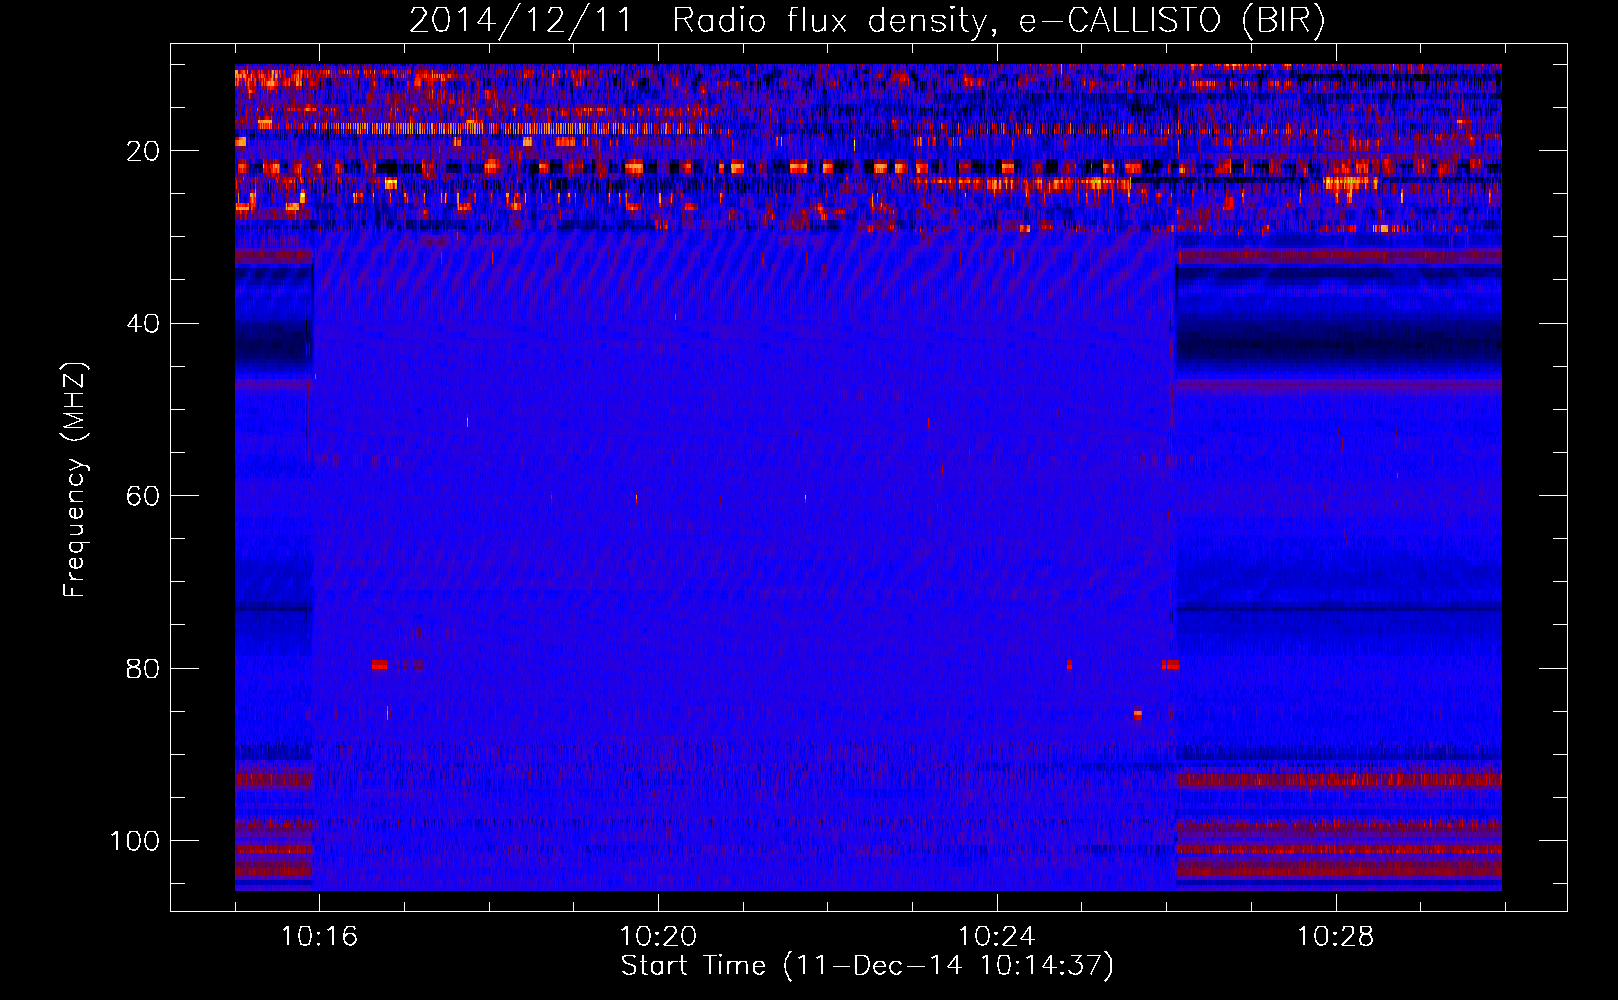Screen dimensions: 1618x1000
Task: Click the 'Frequency (MHZ)' axis label
Action: [x=75, y=480]
